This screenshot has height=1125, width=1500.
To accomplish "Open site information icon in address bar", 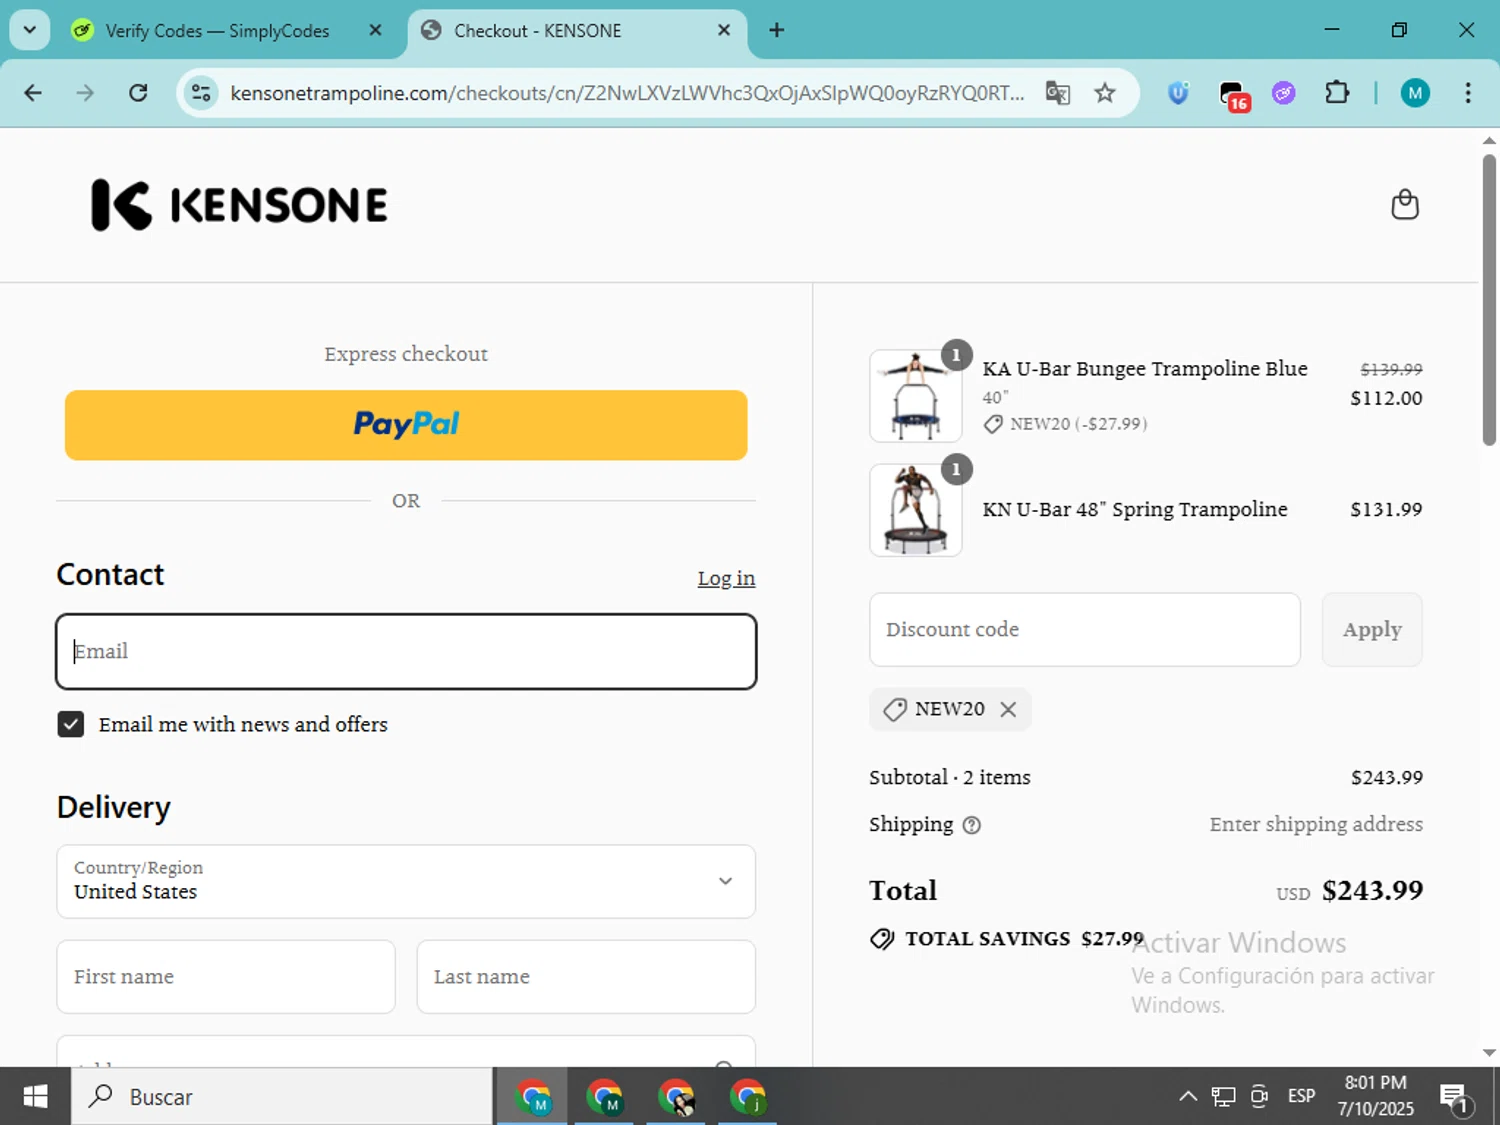I will coord(201,93).
